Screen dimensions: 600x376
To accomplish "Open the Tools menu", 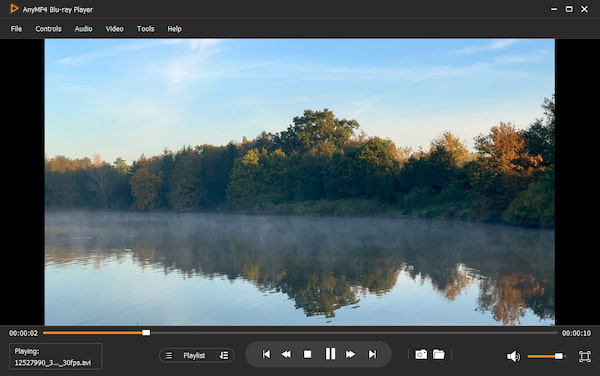I will tap(145, 29).
